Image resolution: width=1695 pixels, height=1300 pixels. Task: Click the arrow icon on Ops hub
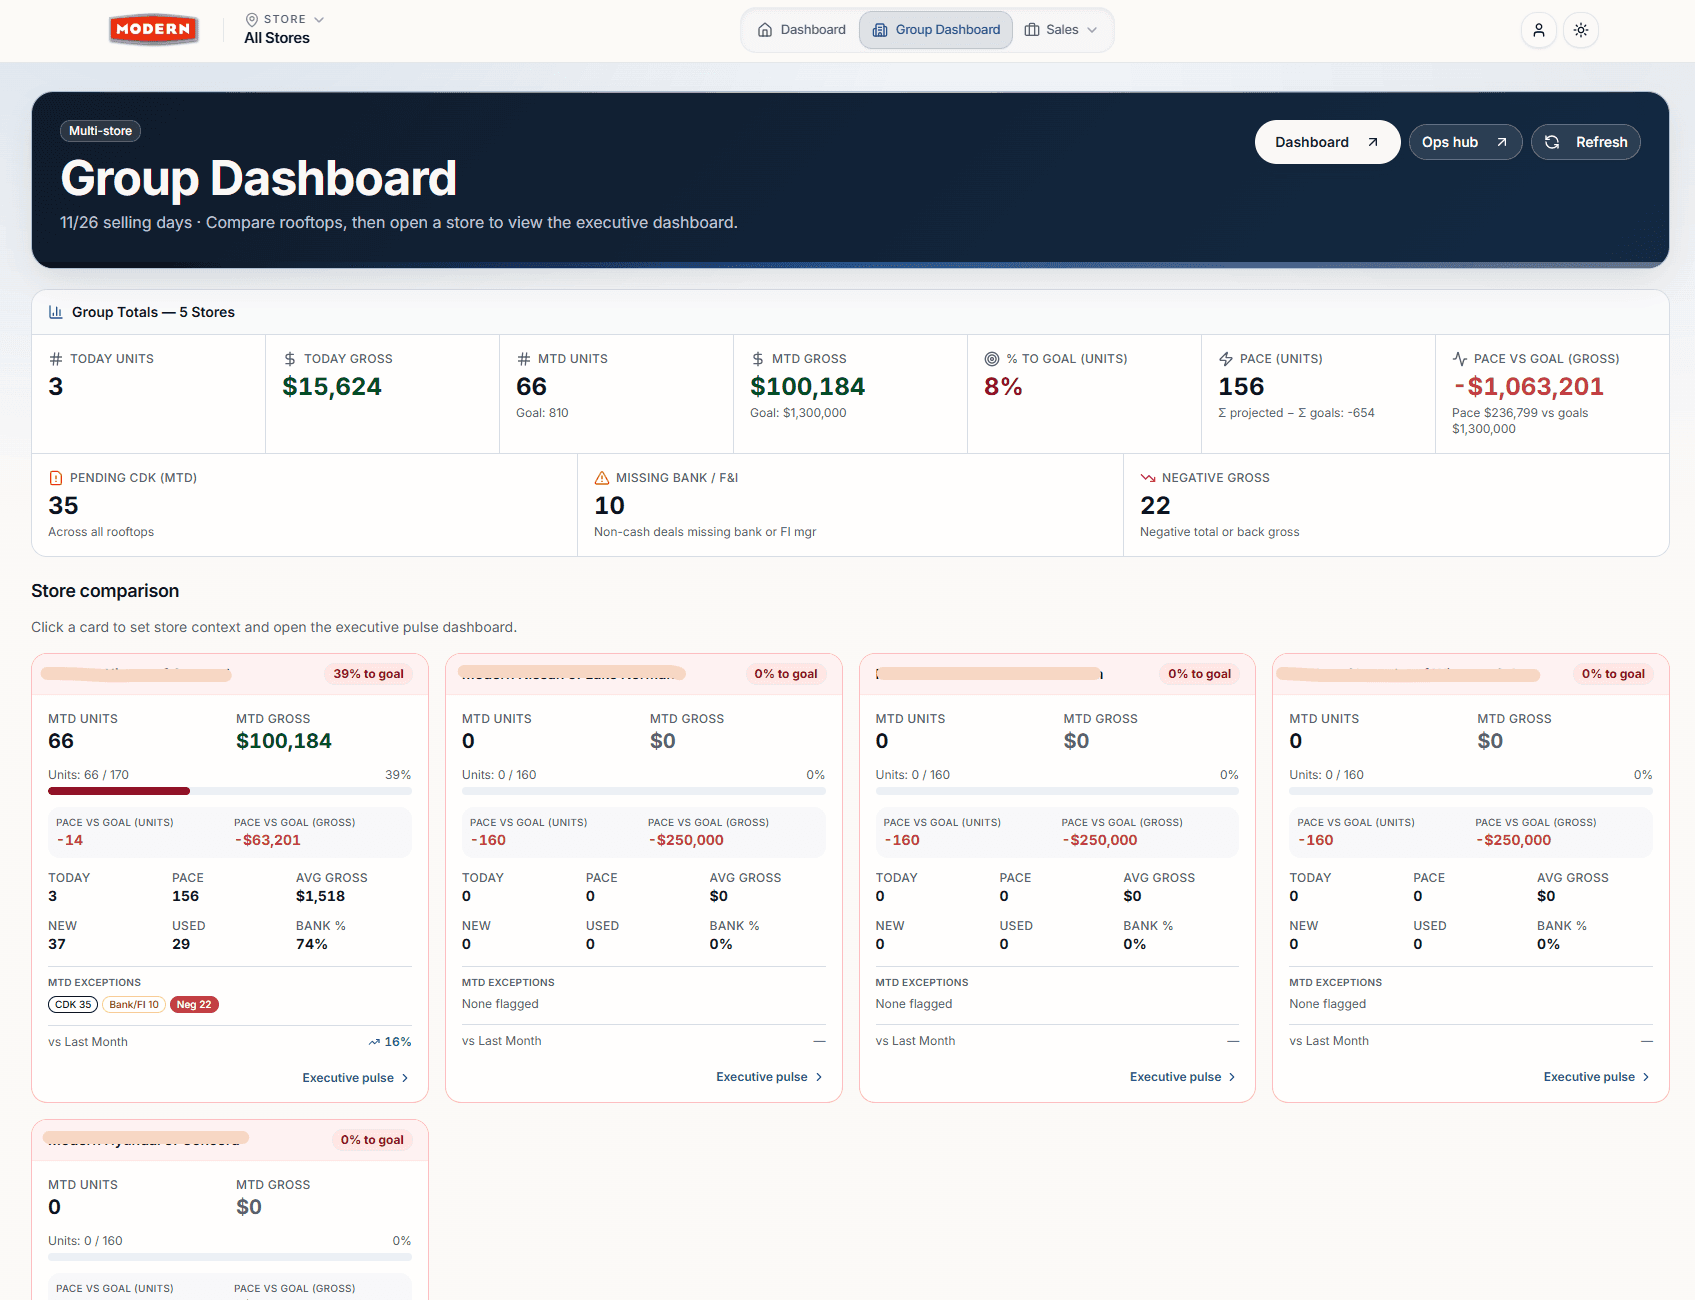1502,142
